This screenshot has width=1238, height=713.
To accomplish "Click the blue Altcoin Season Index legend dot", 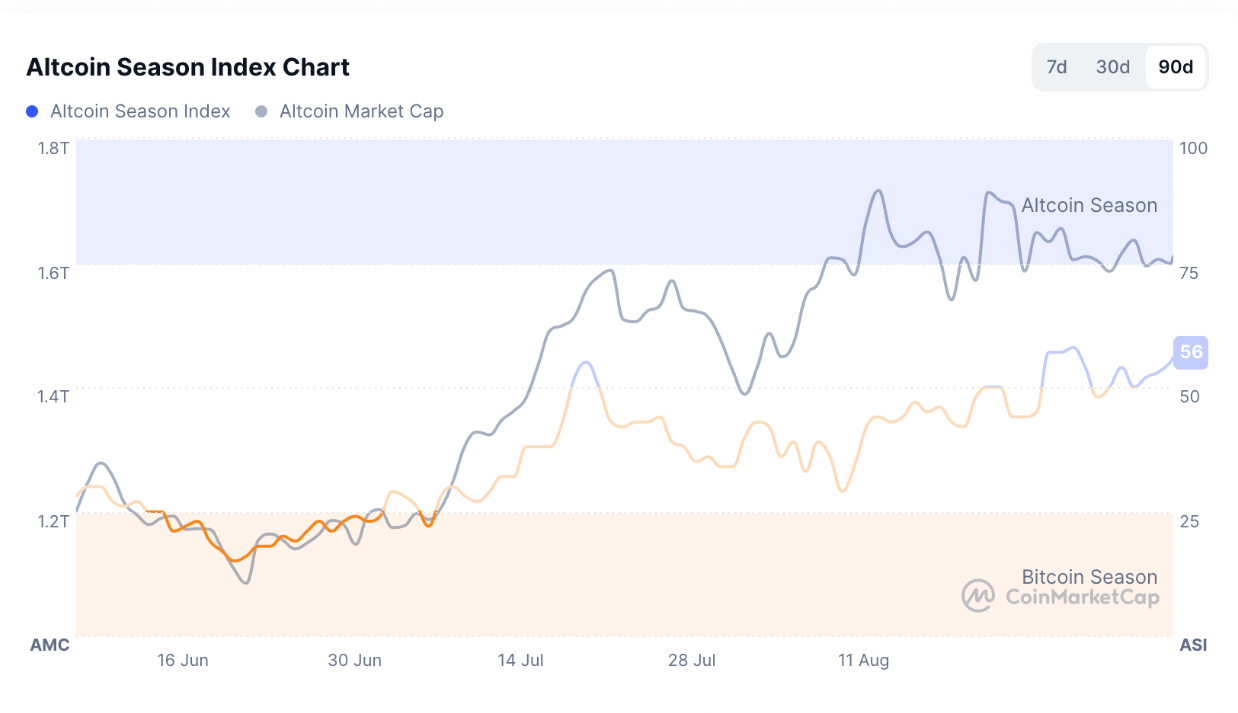I will pos(31,111).
